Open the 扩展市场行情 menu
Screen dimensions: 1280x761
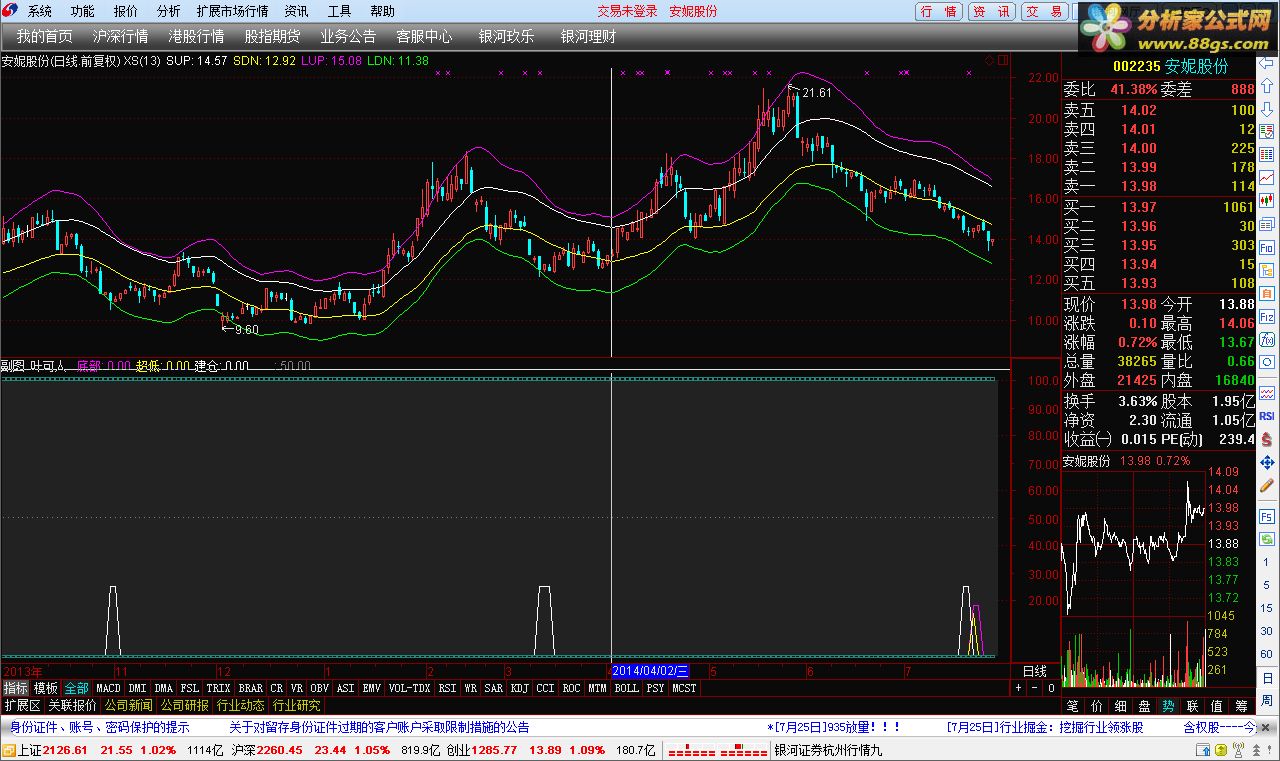233,11
